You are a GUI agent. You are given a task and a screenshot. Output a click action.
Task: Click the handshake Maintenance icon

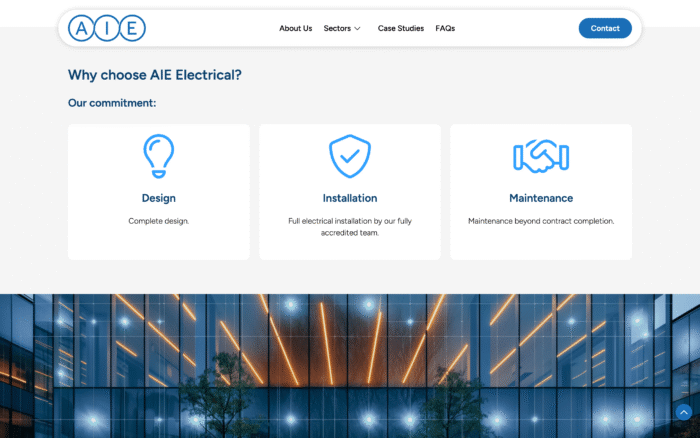(x=541, y=156)
